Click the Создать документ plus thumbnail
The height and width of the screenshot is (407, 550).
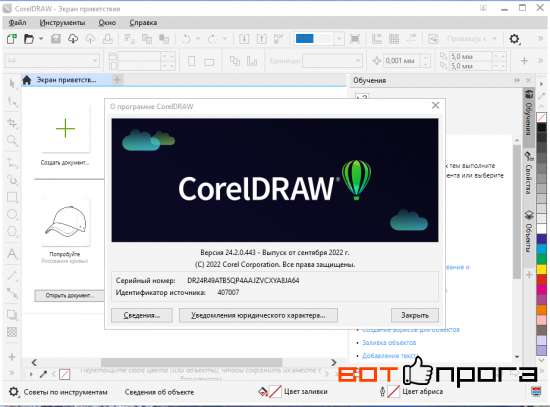coord(65,128)
